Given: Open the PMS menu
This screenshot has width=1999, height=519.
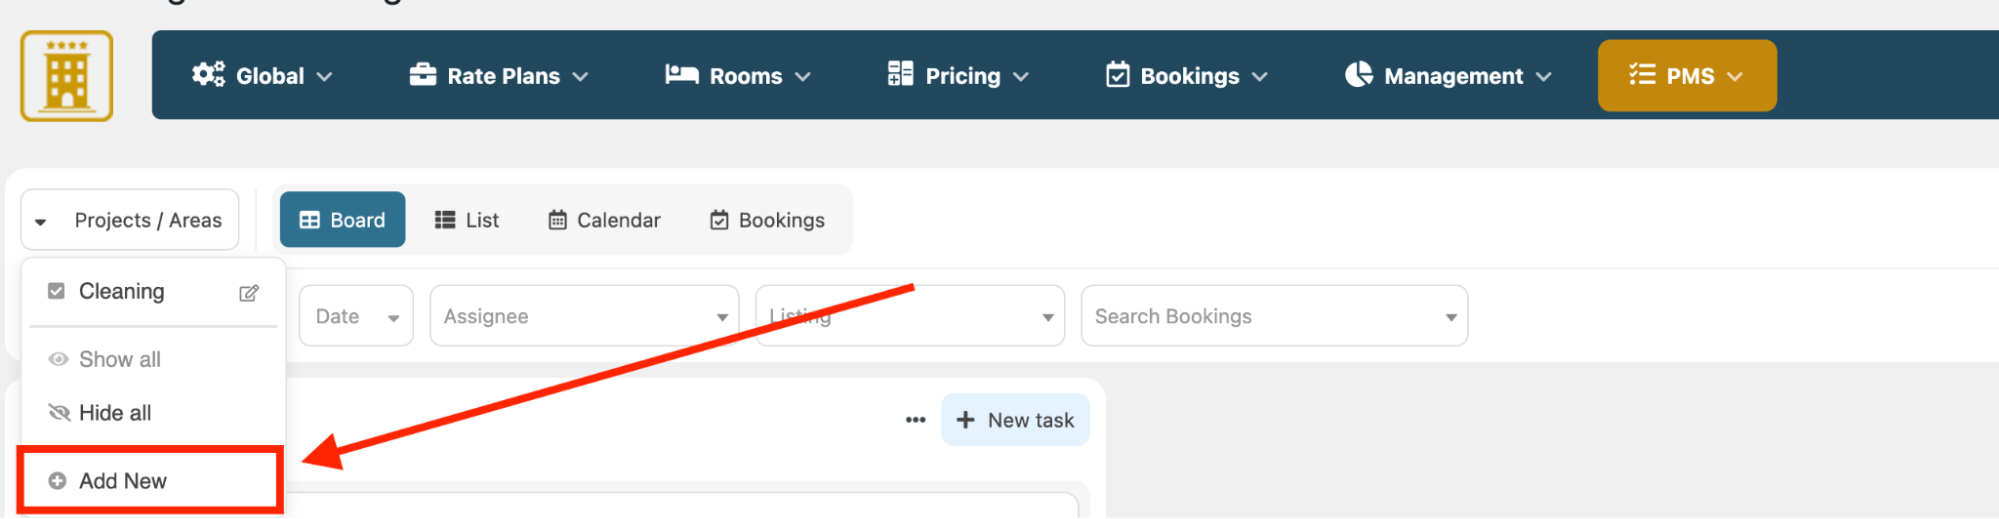Looking at the screenshot, I should pyautogui.click(x=1686, y=76).
